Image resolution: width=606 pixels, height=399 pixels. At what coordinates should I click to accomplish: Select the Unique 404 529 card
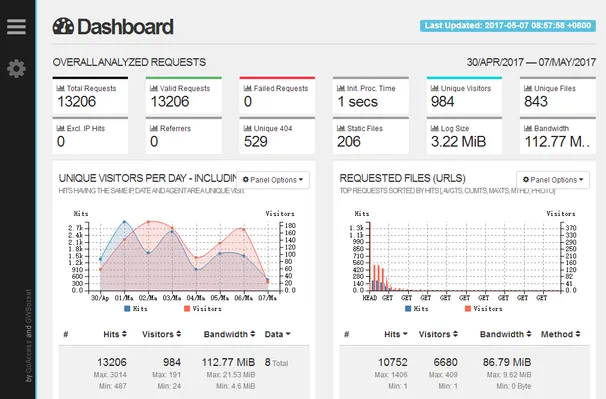[x=277, y=135]
